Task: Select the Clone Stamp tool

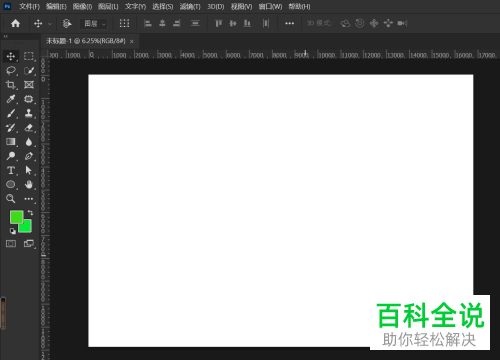Action: click(29, 113)
